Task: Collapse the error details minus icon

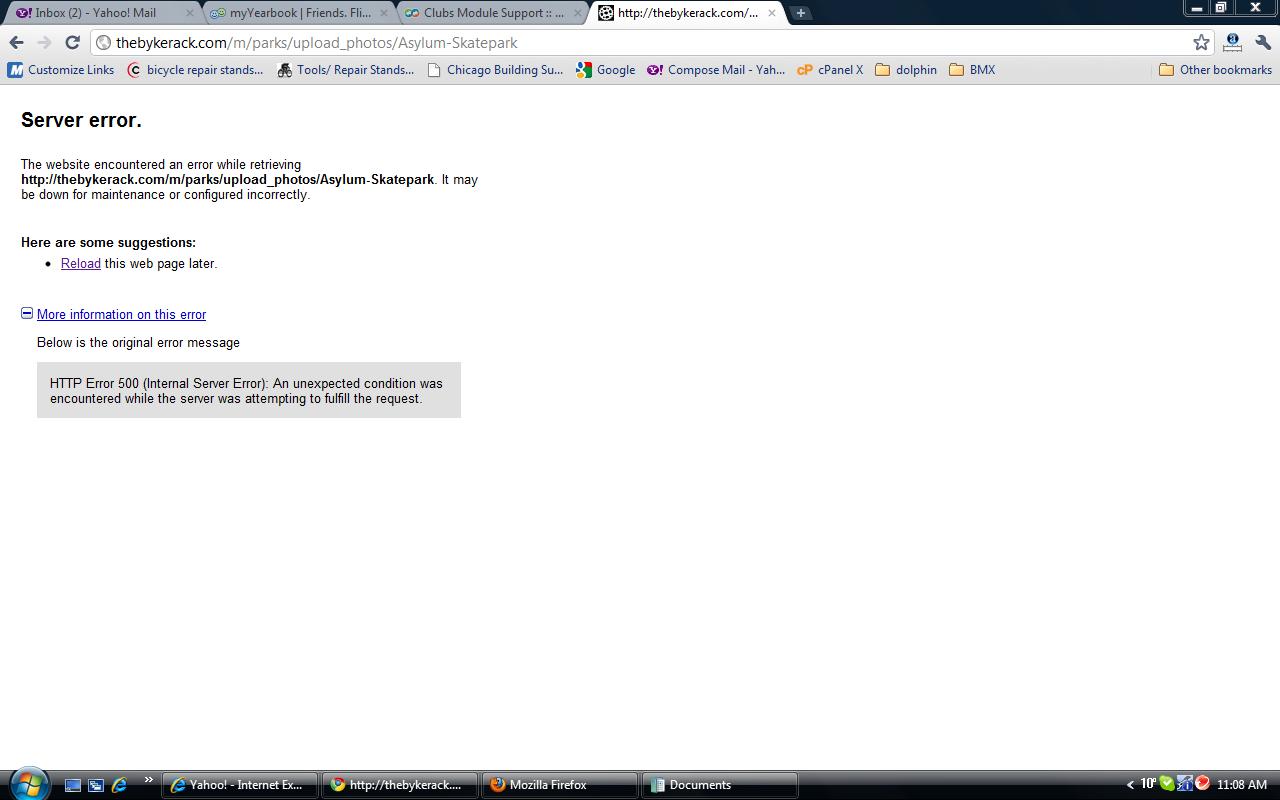Action: point(27,313)
